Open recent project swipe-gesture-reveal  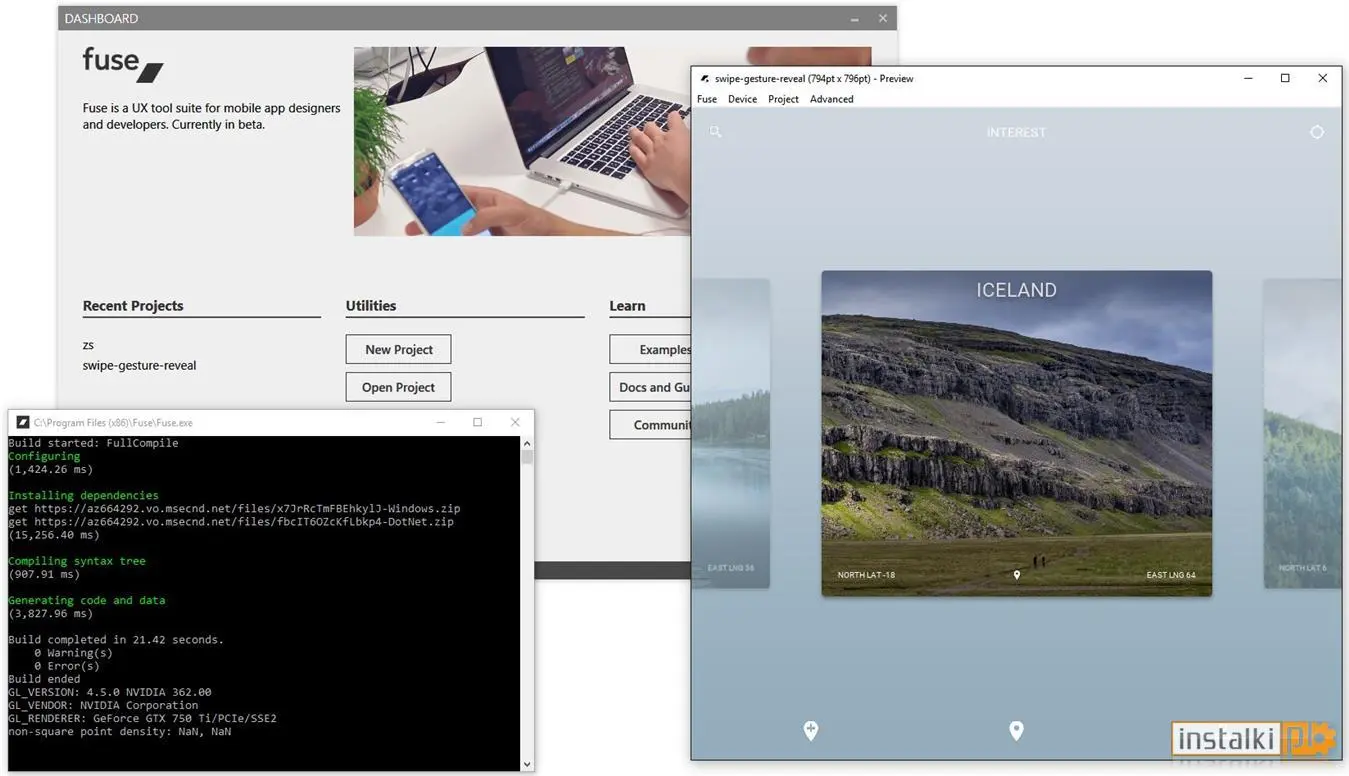tap(139, 366)
